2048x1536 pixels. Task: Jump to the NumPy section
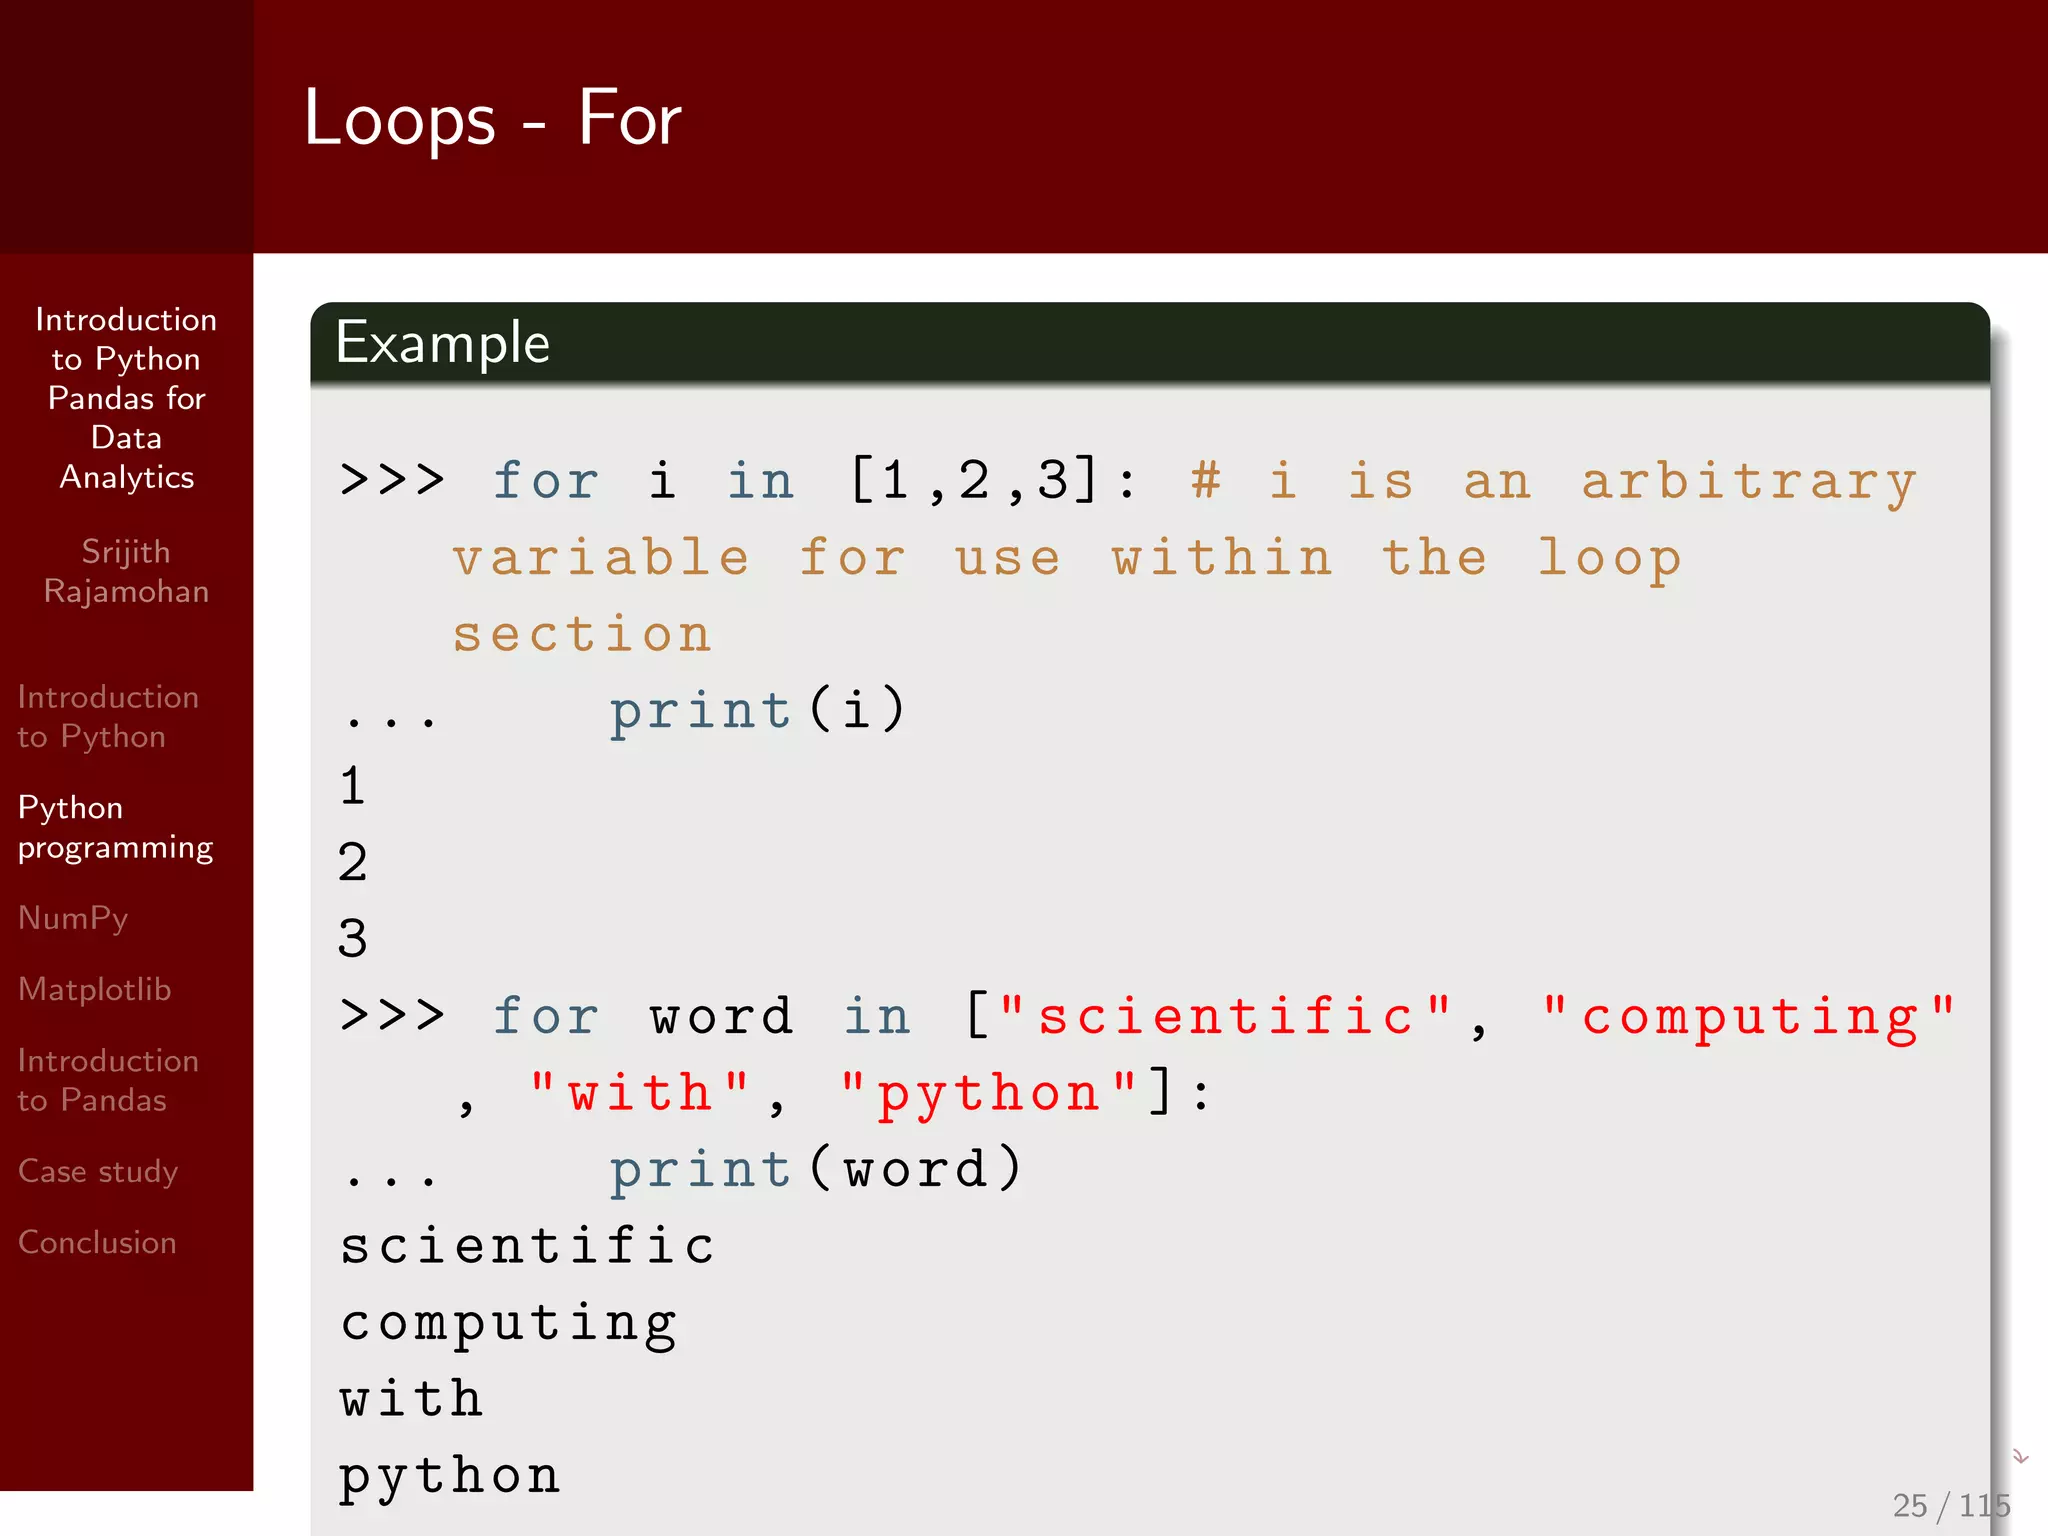coord(73,918)
